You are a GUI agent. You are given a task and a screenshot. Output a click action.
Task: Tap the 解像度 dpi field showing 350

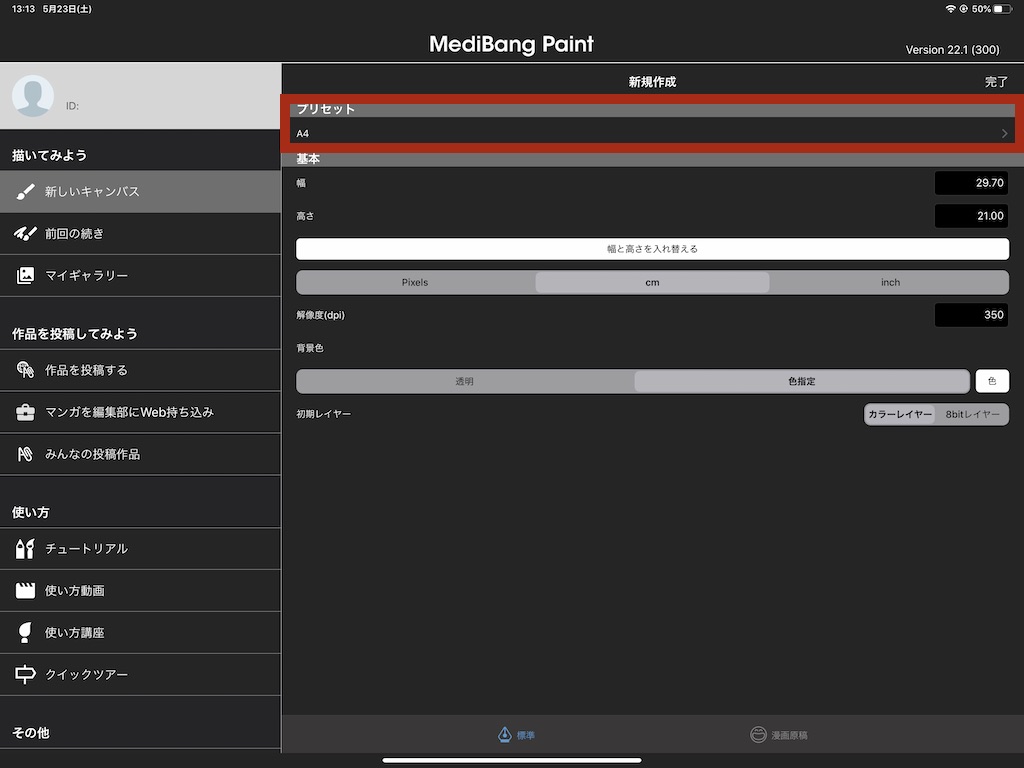coord(971,315)
